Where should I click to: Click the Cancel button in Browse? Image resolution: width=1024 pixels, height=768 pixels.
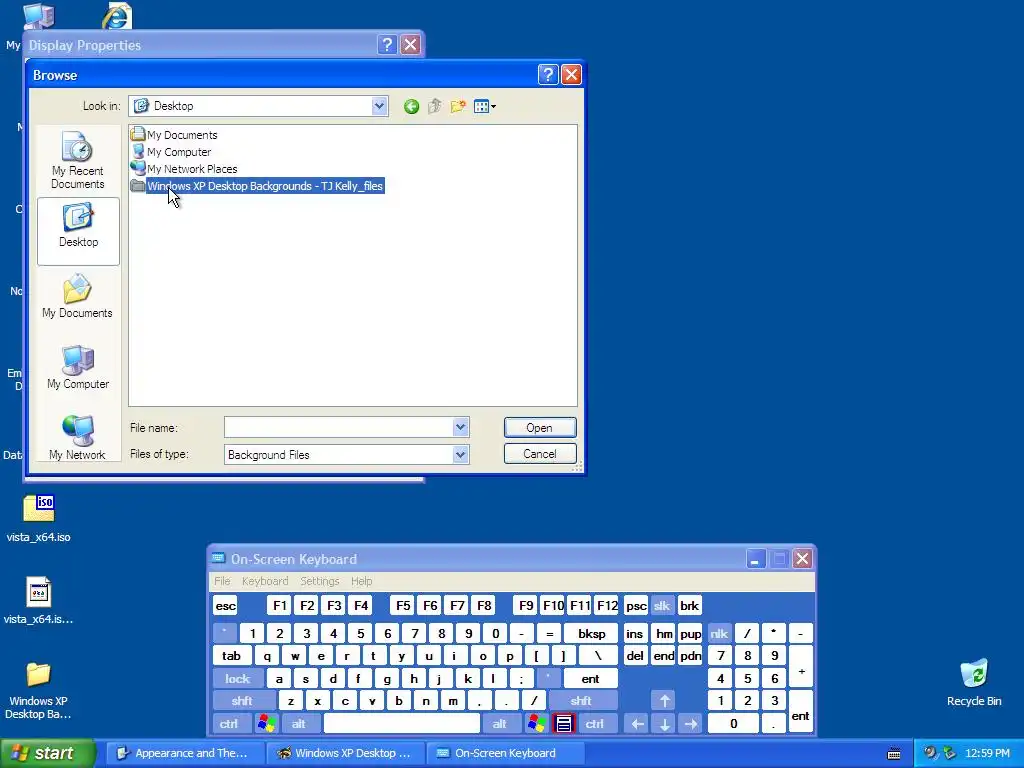click(x=540, y=454)
